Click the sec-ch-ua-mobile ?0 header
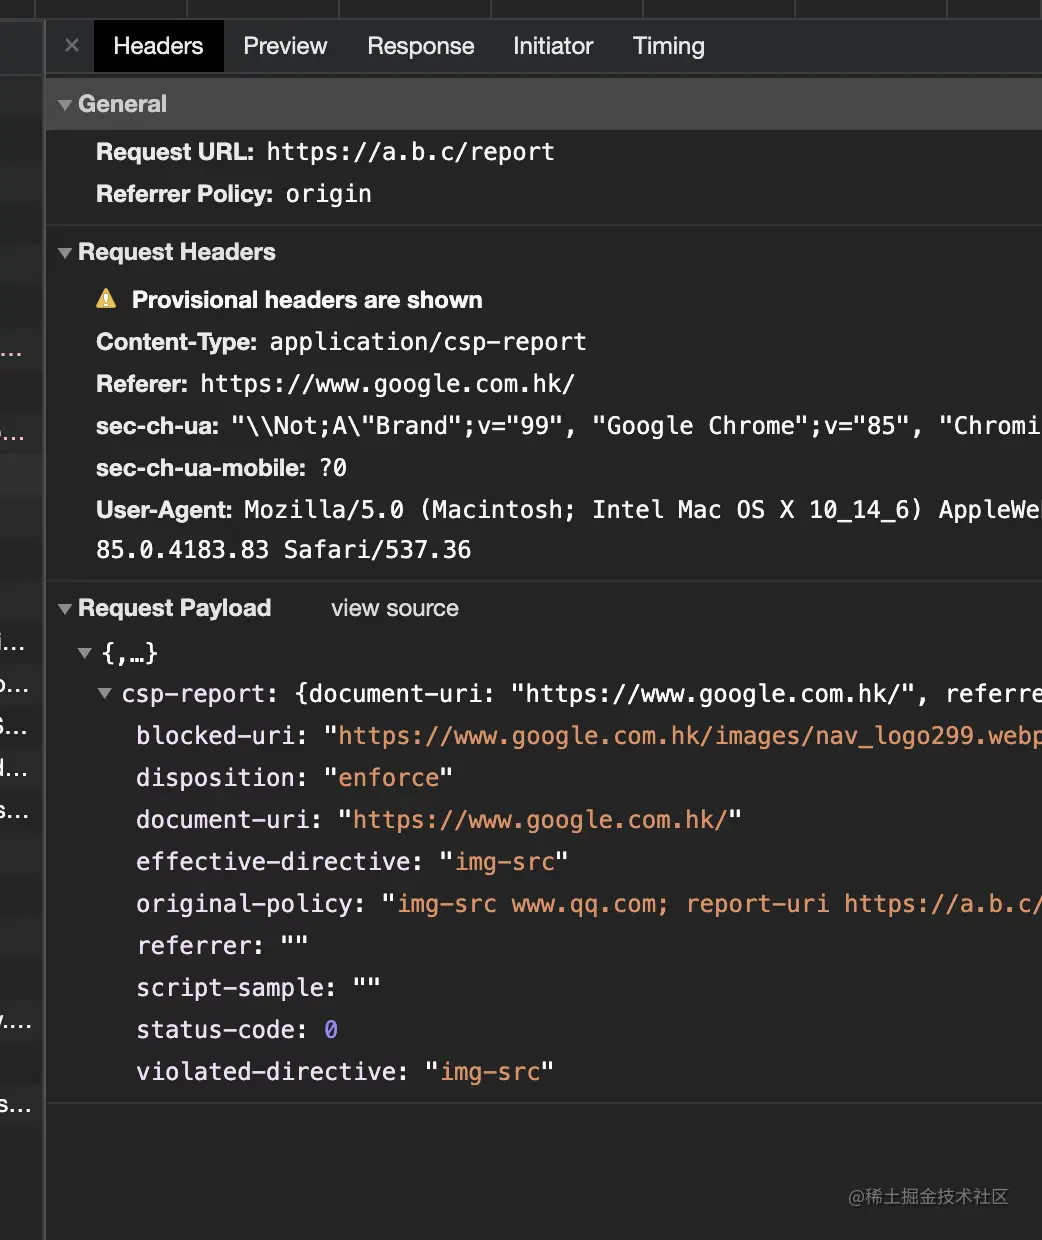This screenshot has height=1240, width=1042. tap(221, 468)
